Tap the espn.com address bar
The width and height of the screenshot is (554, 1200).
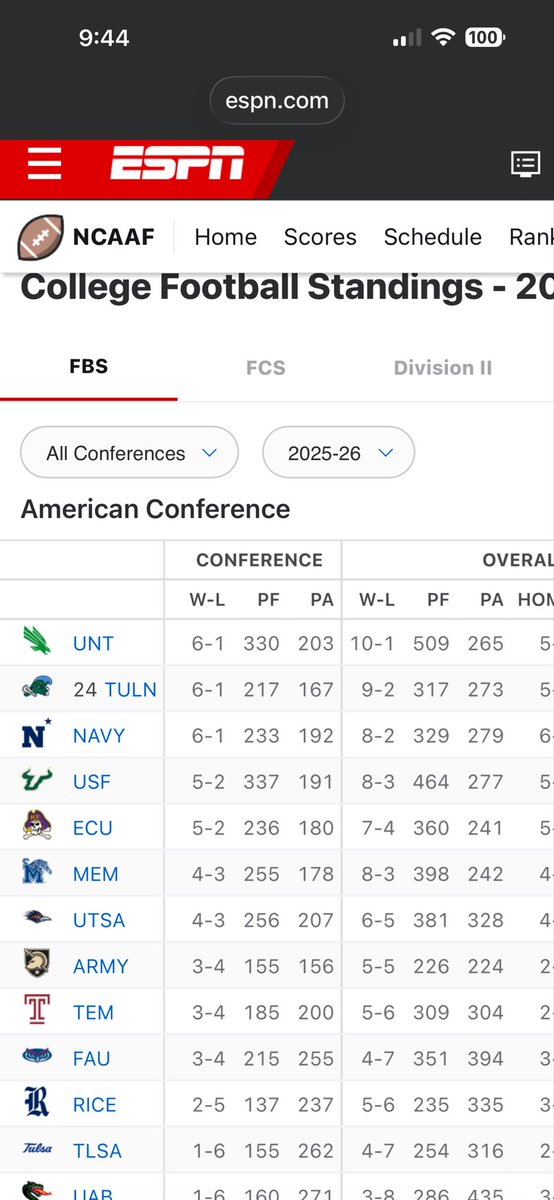pyautogui.click(x=277, y=101)
